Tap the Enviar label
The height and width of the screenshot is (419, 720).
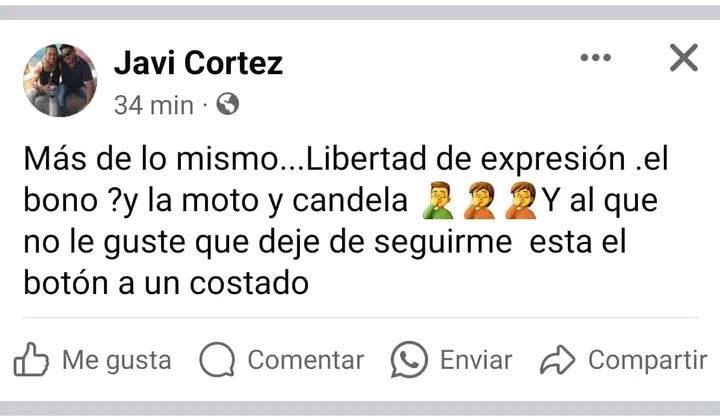tap(476, 360)
